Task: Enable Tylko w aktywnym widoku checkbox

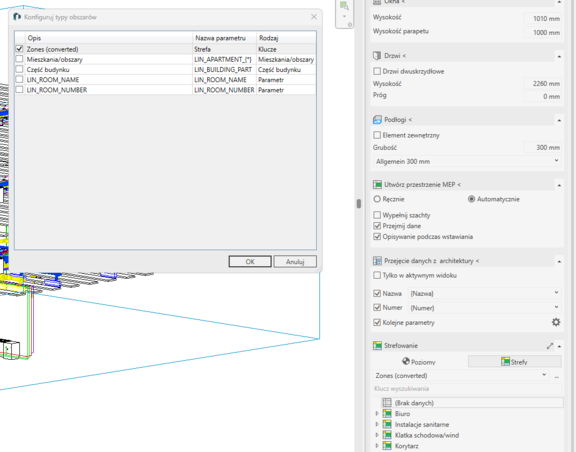Action: coord(377,275)
